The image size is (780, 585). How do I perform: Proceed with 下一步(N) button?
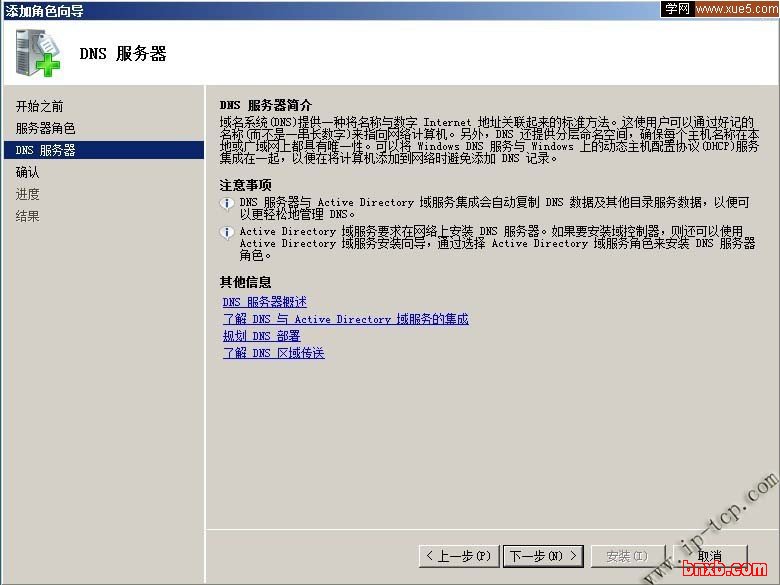543,556
